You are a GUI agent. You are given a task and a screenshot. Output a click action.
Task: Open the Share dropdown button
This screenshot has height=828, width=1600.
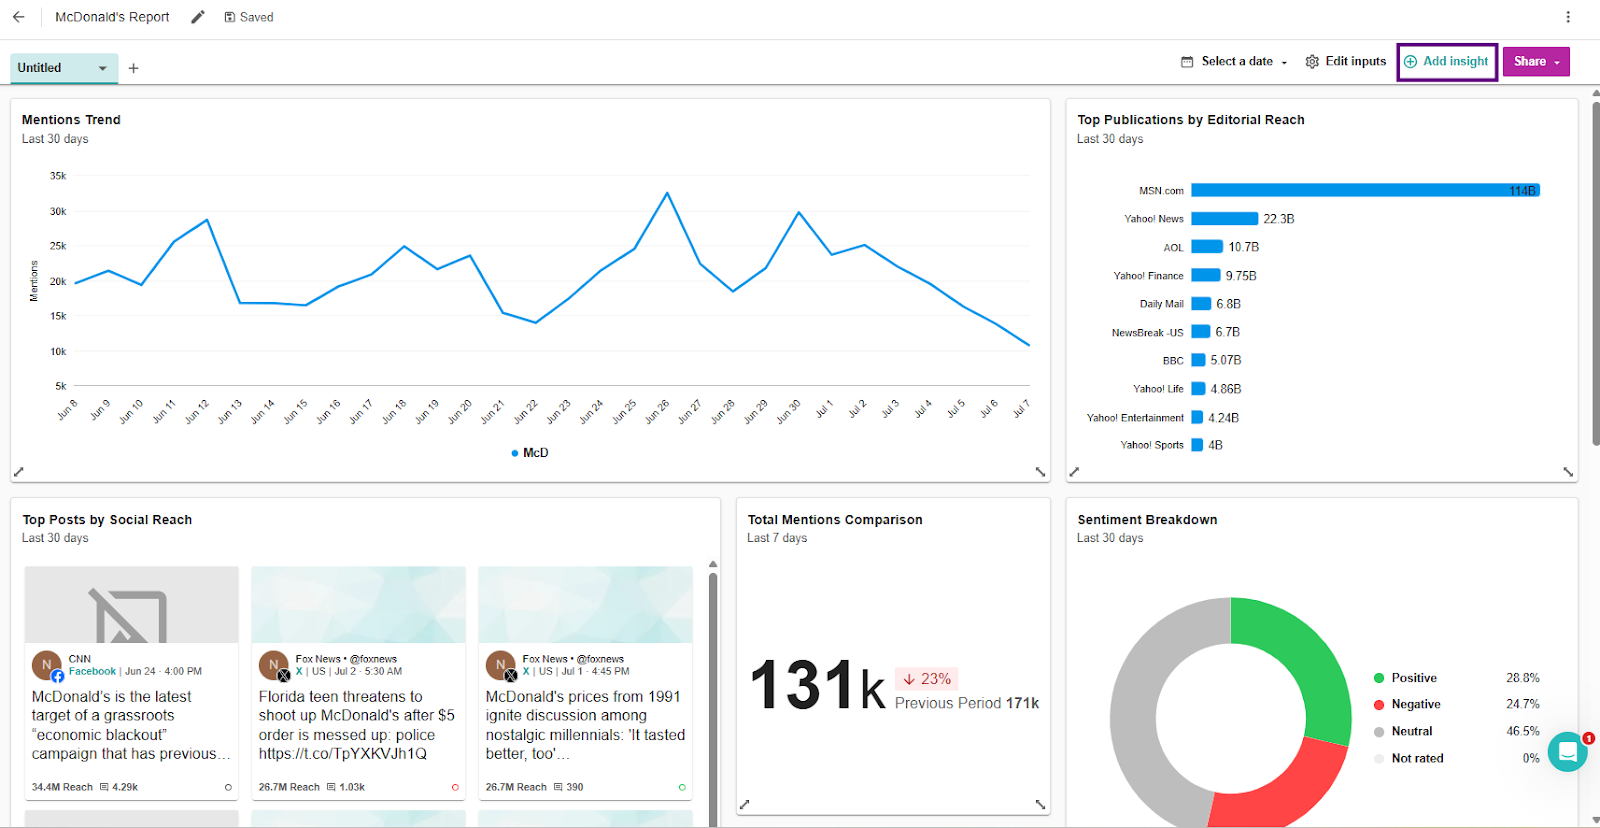point(1536,61)
